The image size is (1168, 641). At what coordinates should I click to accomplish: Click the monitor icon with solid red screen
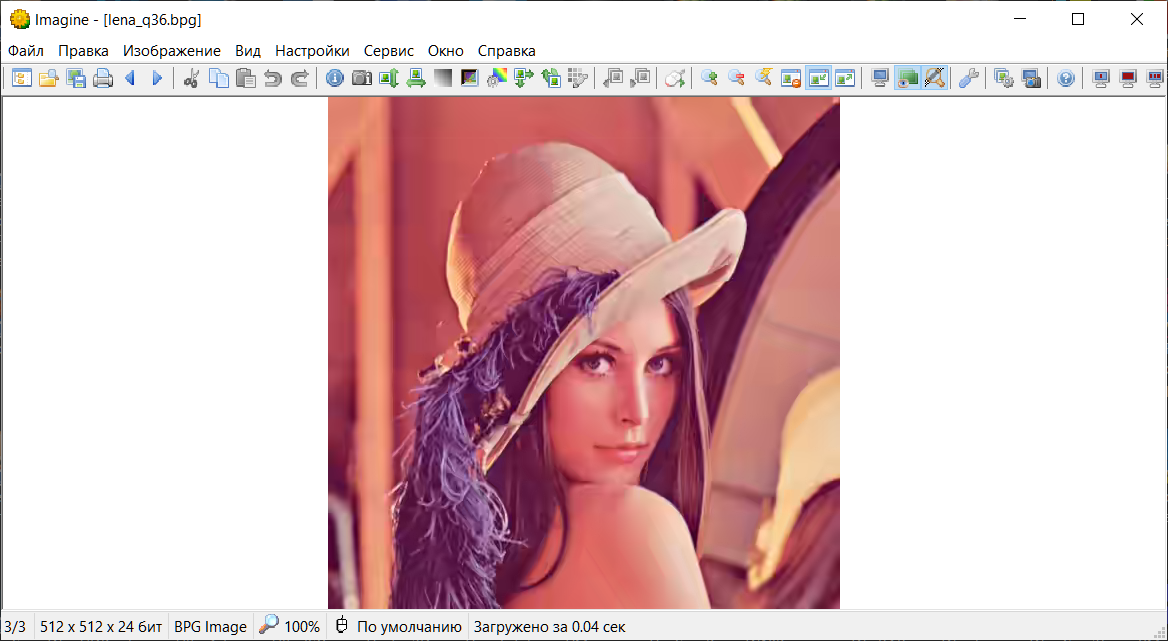click(x=1128, y=77)
